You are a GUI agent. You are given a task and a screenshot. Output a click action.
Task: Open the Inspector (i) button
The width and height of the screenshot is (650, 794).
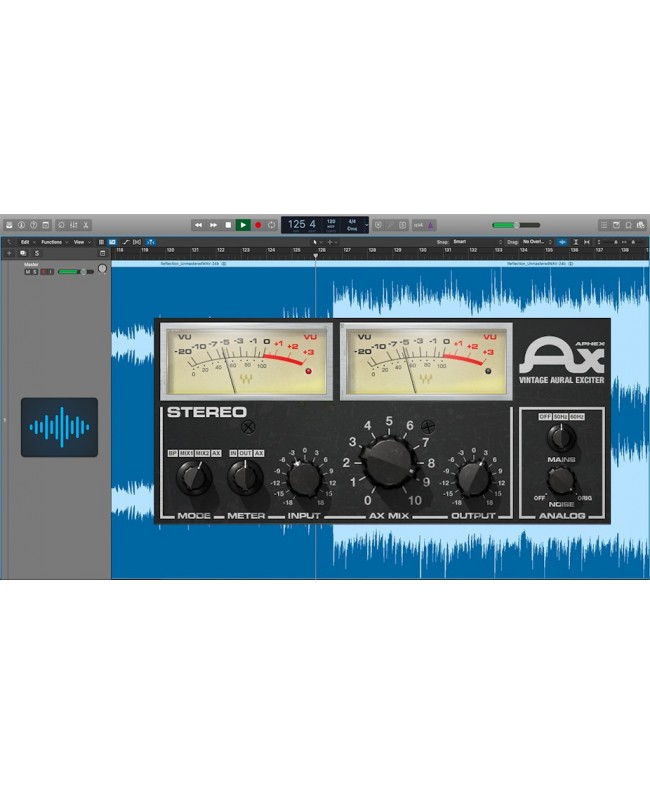[x=21, y=225]
